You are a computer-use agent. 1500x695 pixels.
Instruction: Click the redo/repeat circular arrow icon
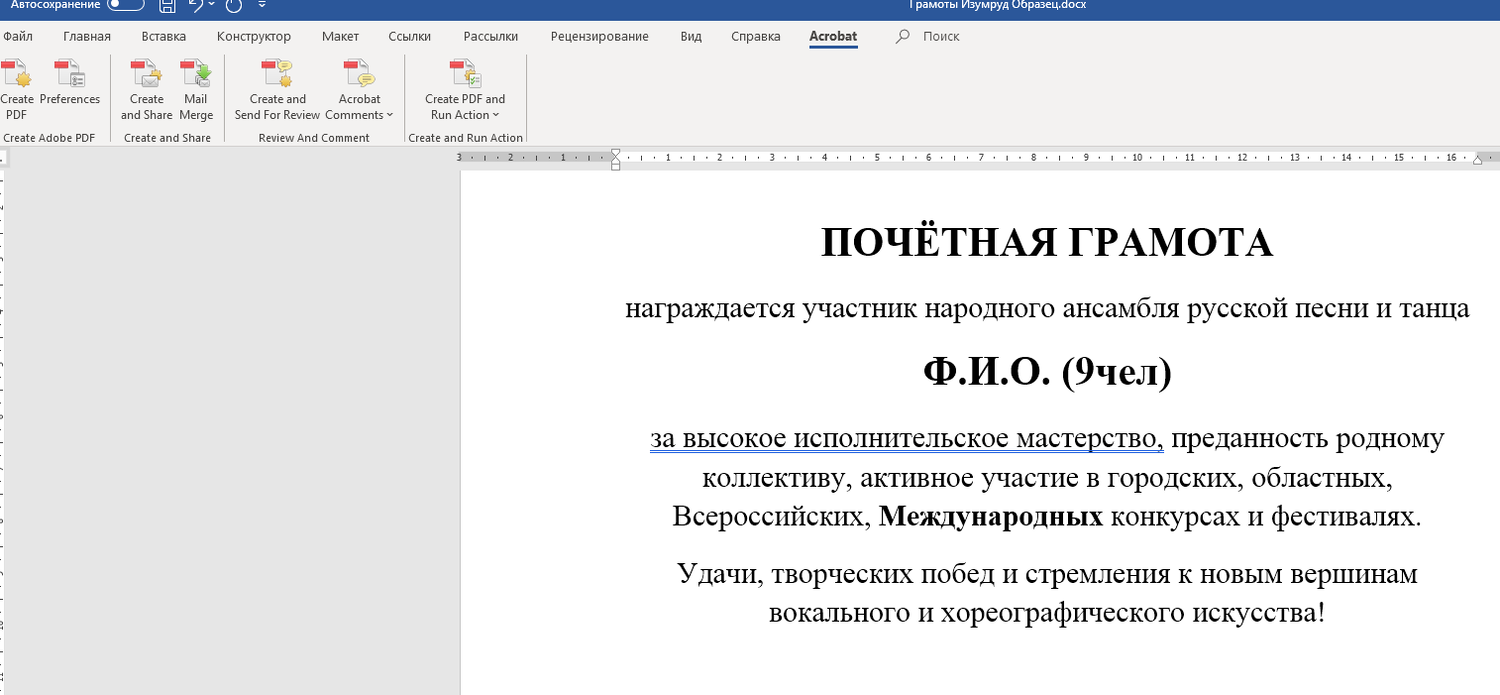pos(234,5)
